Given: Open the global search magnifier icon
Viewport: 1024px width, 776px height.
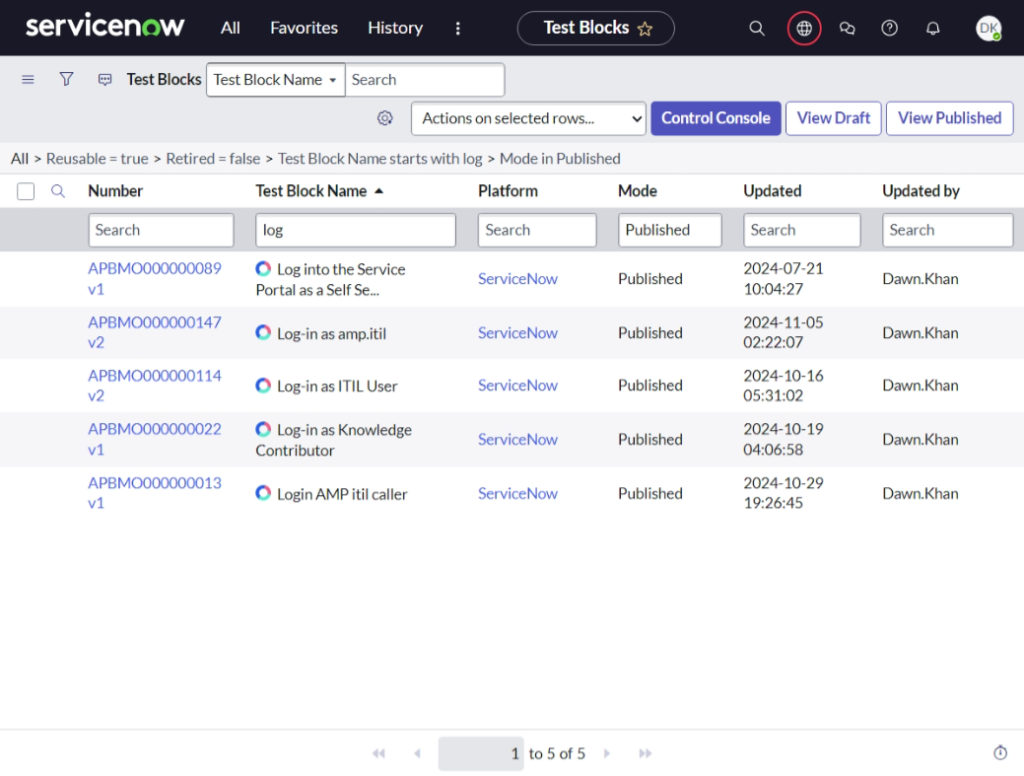Looking at the screenshot, I should 757,28.
